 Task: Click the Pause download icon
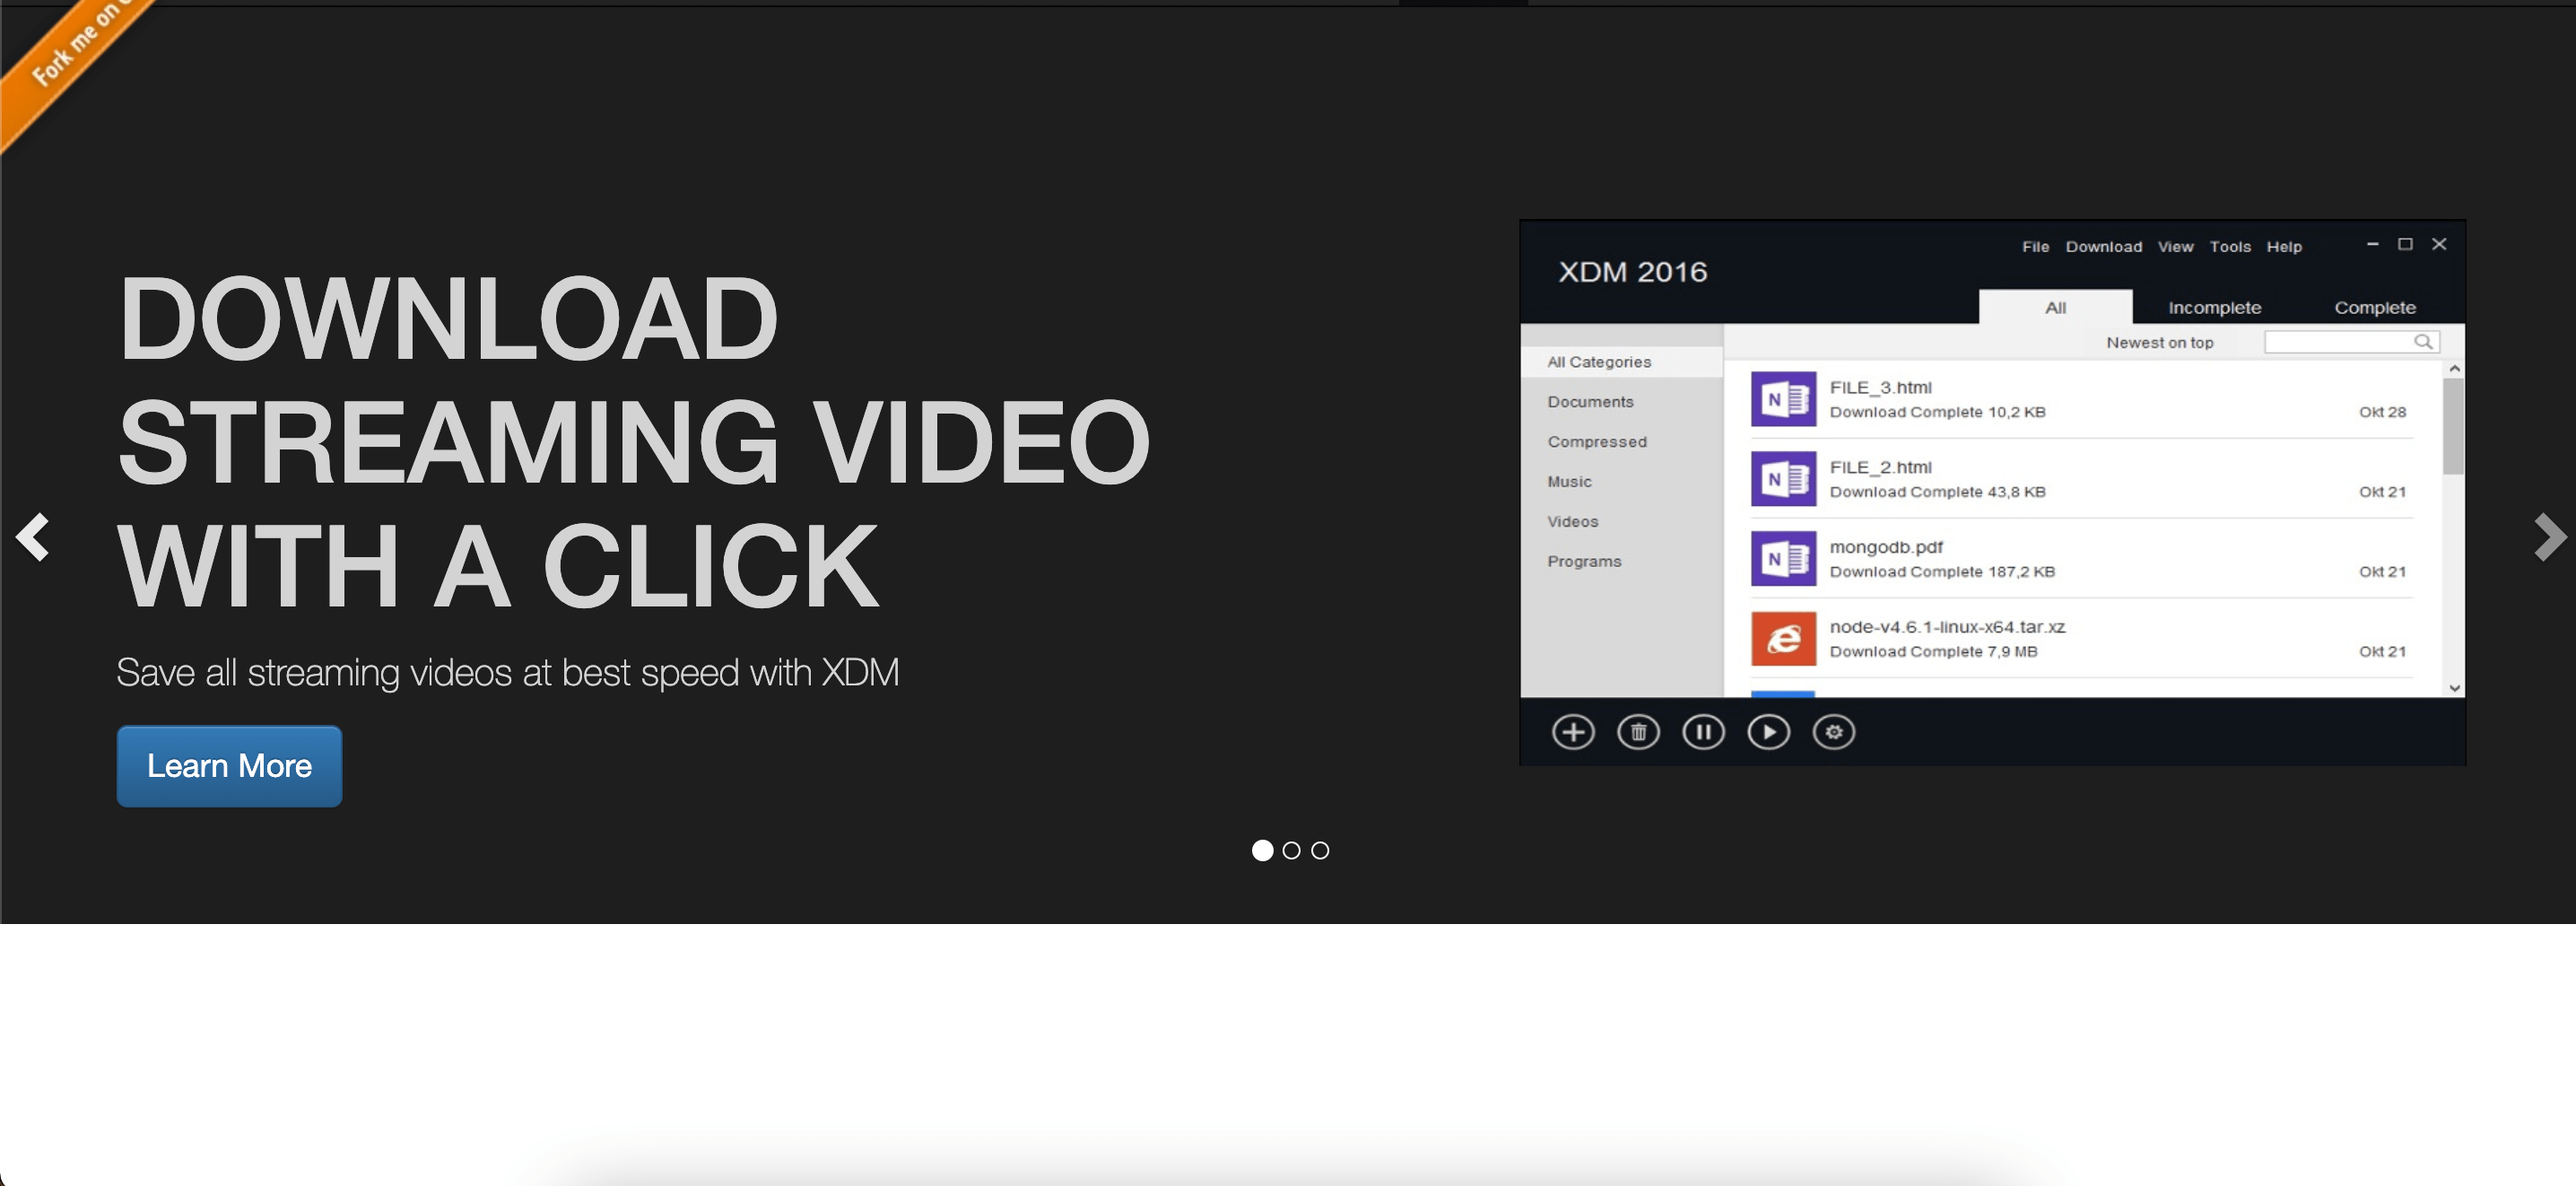tap(1705, 731)
